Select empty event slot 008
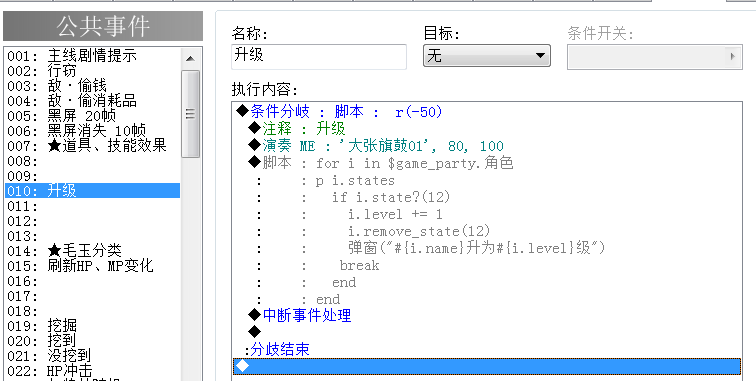756x381 pixels. coord(93,161)
